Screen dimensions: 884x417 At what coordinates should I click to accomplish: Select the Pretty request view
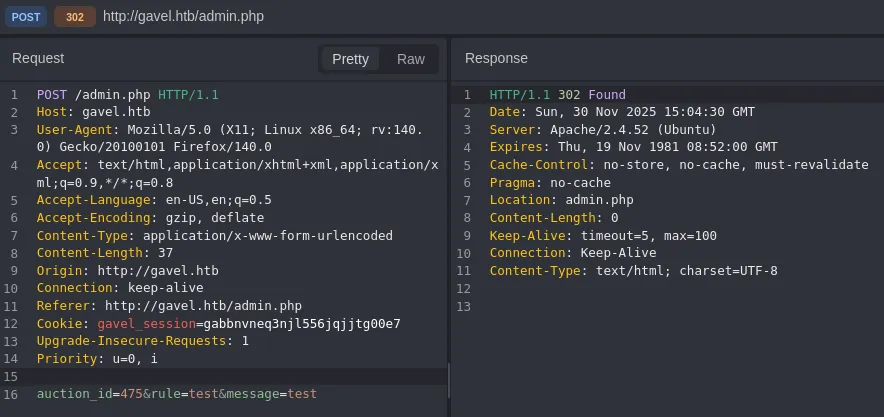350,59
